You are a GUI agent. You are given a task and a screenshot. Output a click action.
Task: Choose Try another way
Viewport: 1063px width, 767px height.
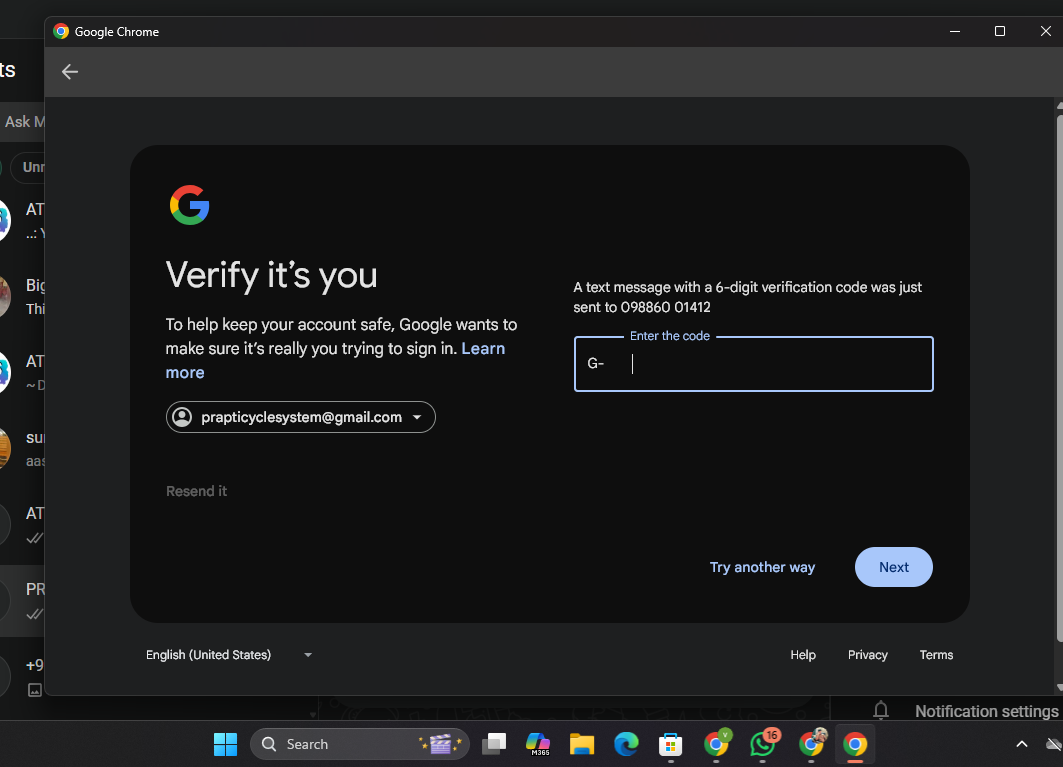tap(762, 567)
